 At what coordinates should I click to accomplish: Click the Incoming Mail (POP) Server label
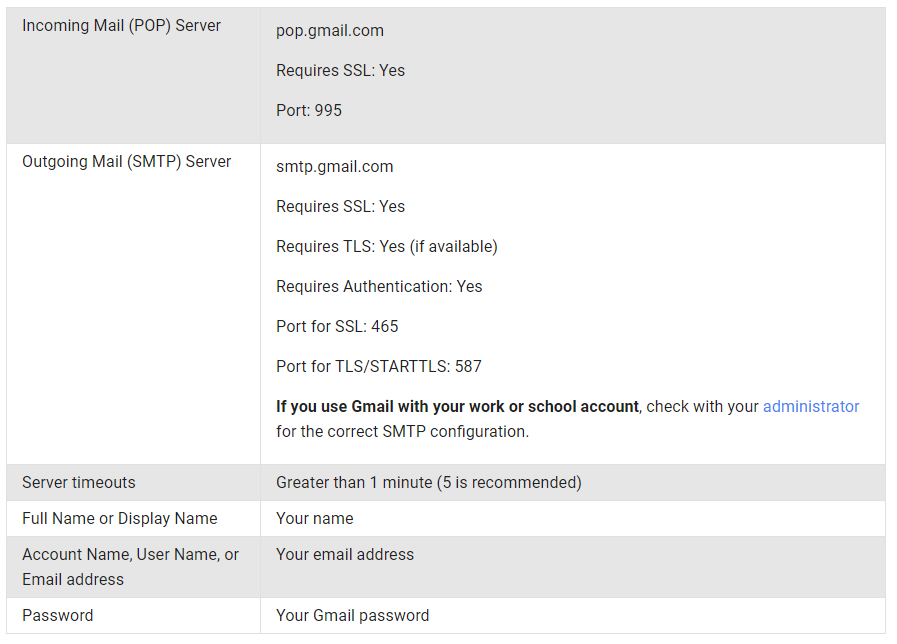(122, 26)
